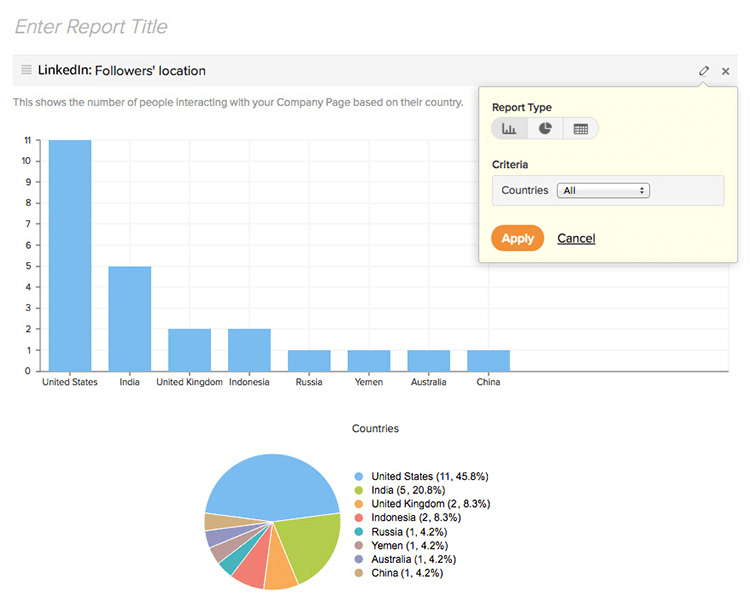
Task: Click the Indonesia bar
Action: (249, 350)
